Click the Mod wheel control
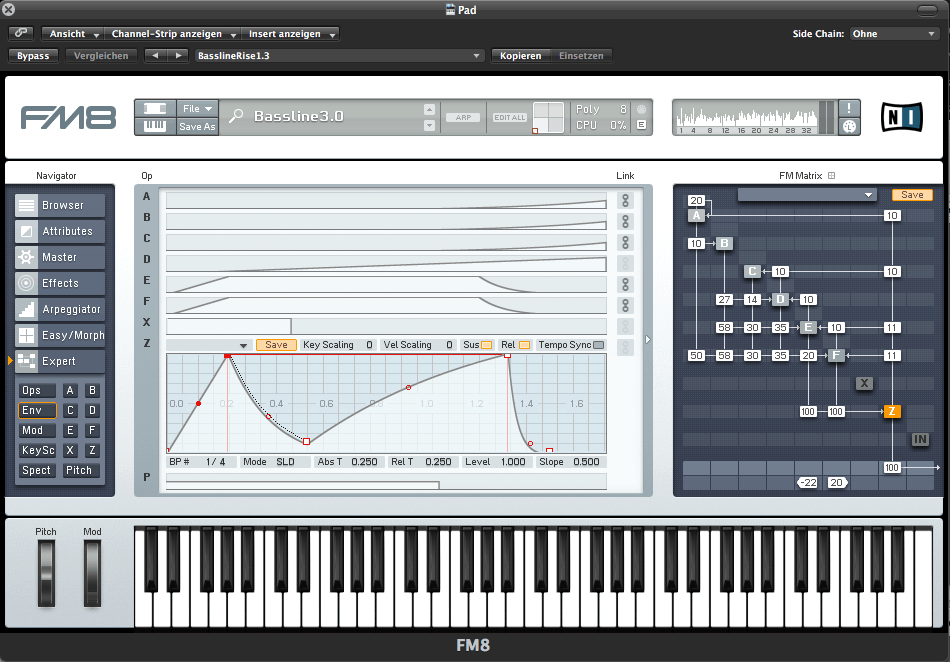 92,575
